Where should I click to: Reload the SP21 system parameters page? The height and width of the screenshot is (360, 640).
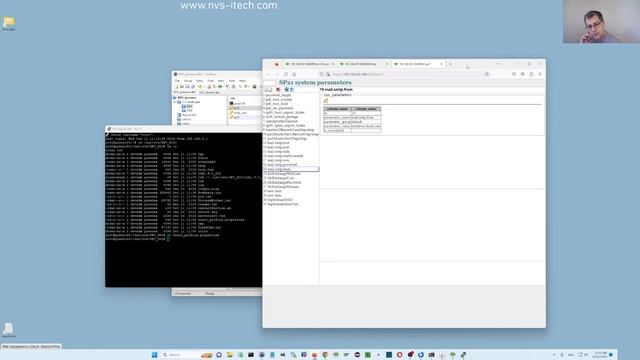point(285,74)
